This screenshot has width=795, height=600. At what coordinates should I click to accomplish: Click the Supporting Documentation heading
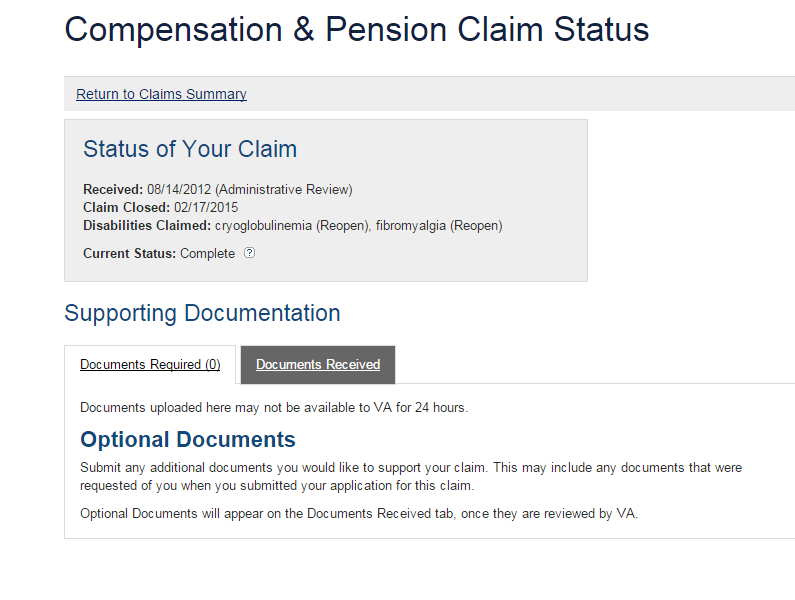[x=202, y=313]
